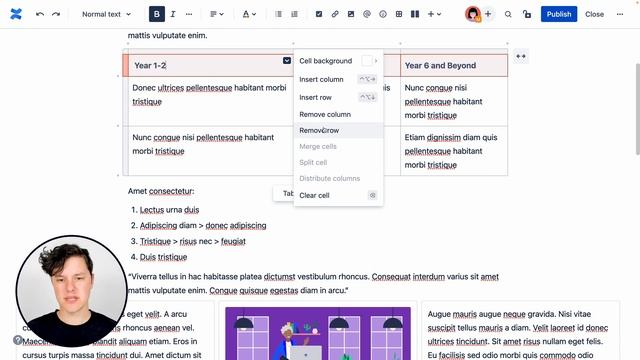
Task: Insert an emoji
Action: [383, 14]
